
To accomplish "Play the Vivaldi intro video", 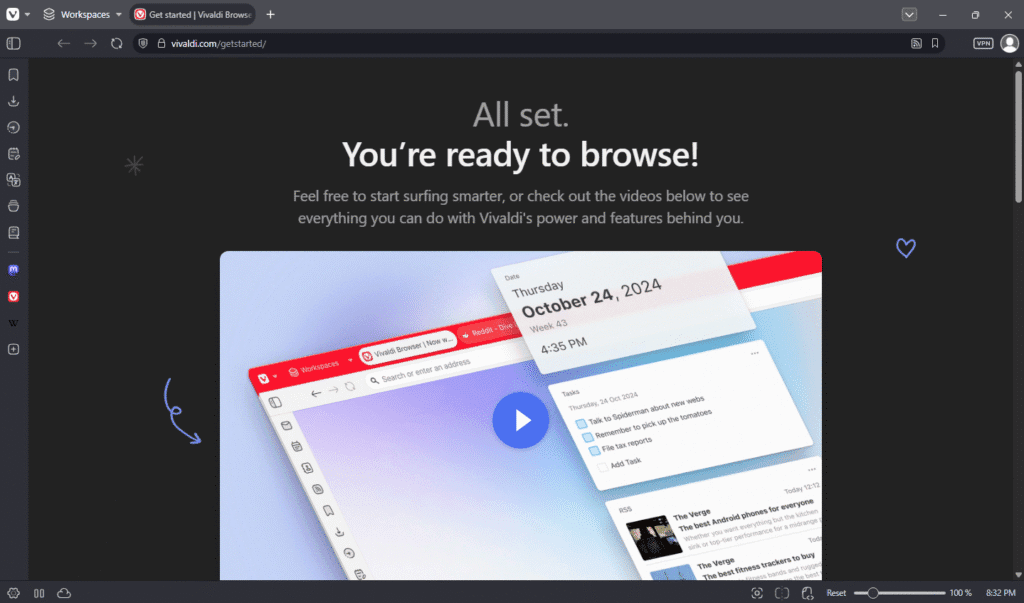I will 520,420.
